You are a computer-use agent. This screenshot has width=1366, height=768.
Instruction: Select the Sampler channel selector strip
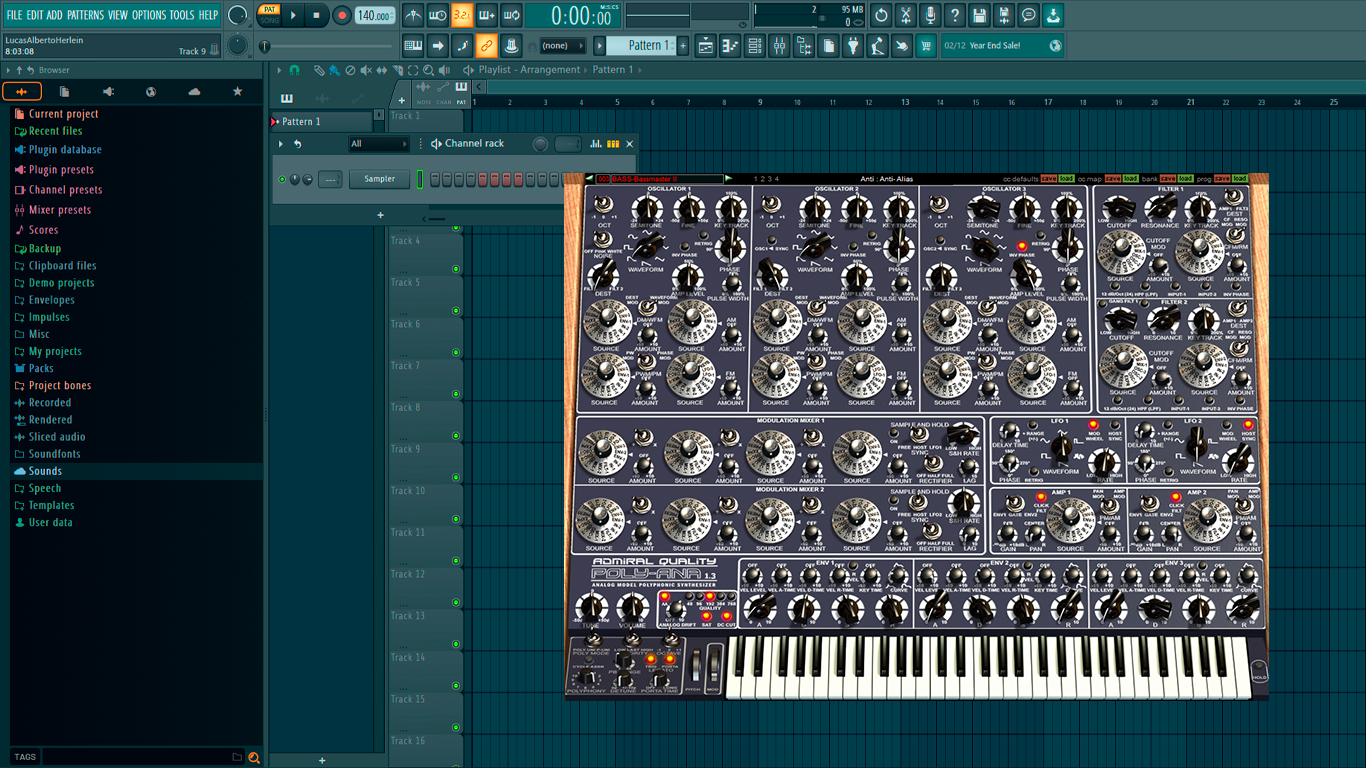pyautogui.click(x=420, y=179)
